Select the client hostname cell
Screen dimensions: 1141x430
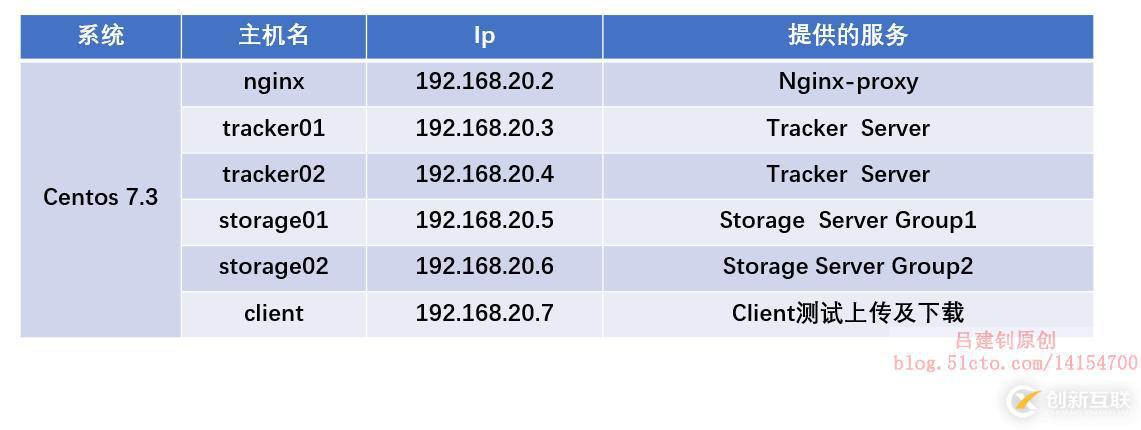tap(273, 313)
